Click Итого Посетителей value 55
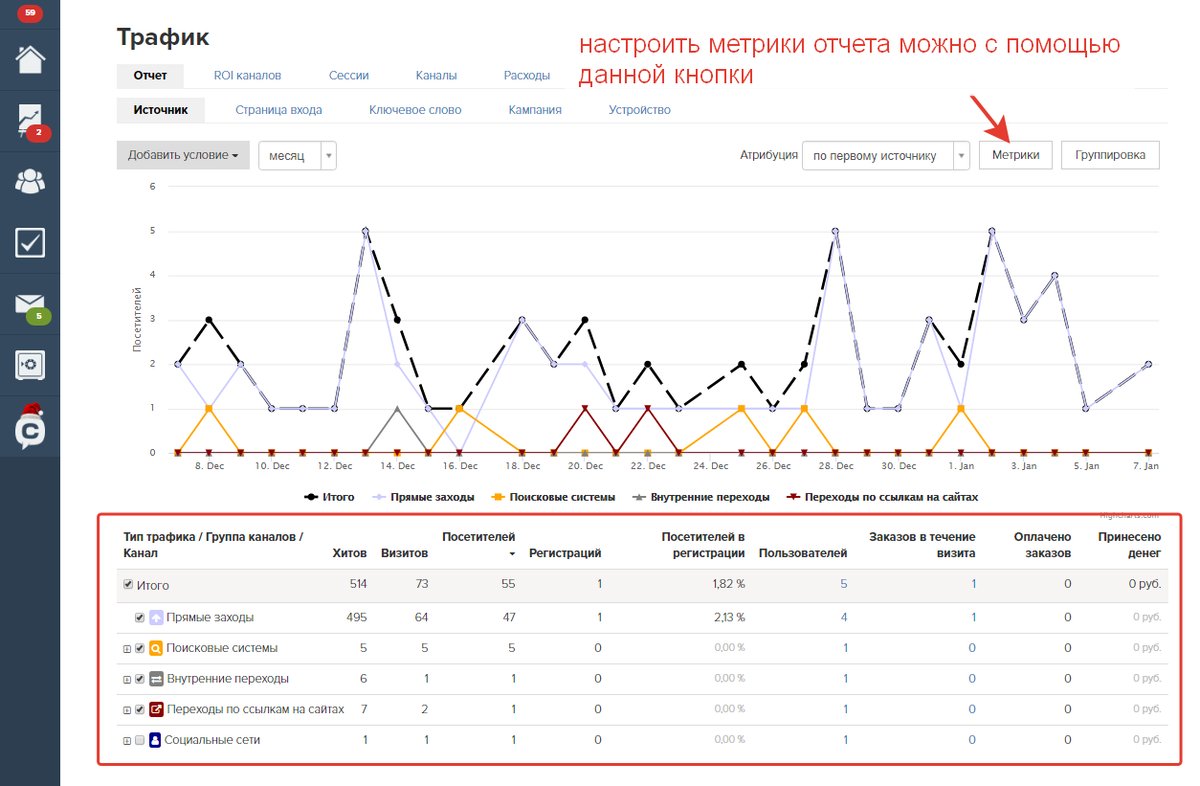The width and height of the screenshot is (1200, 786). (509, 584)
